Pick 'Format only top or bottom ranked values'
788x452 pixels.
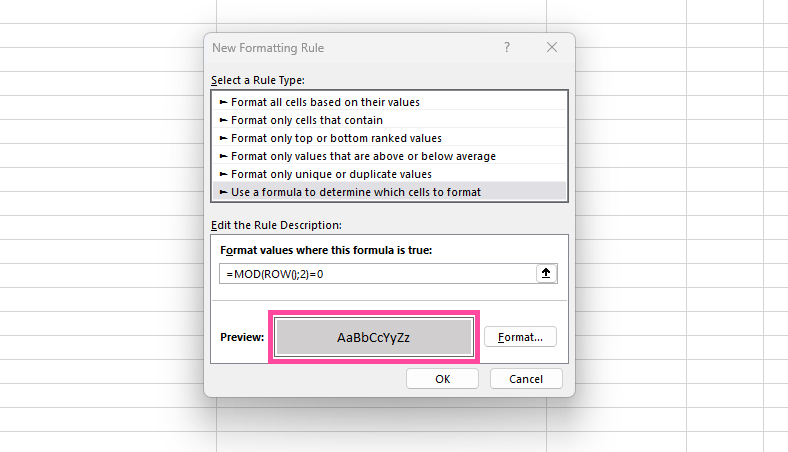pos(336,138)
